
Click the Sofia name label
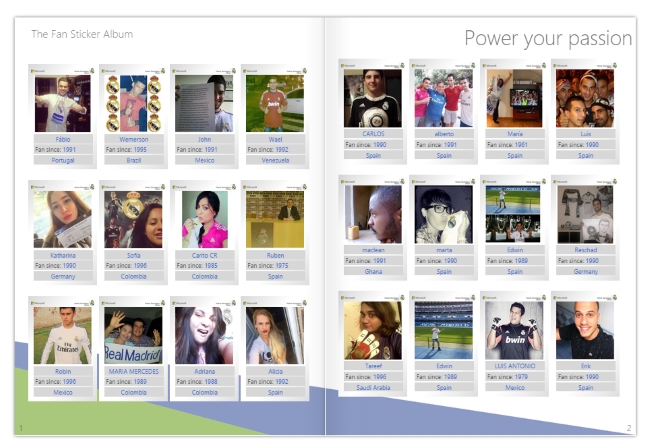133,255
